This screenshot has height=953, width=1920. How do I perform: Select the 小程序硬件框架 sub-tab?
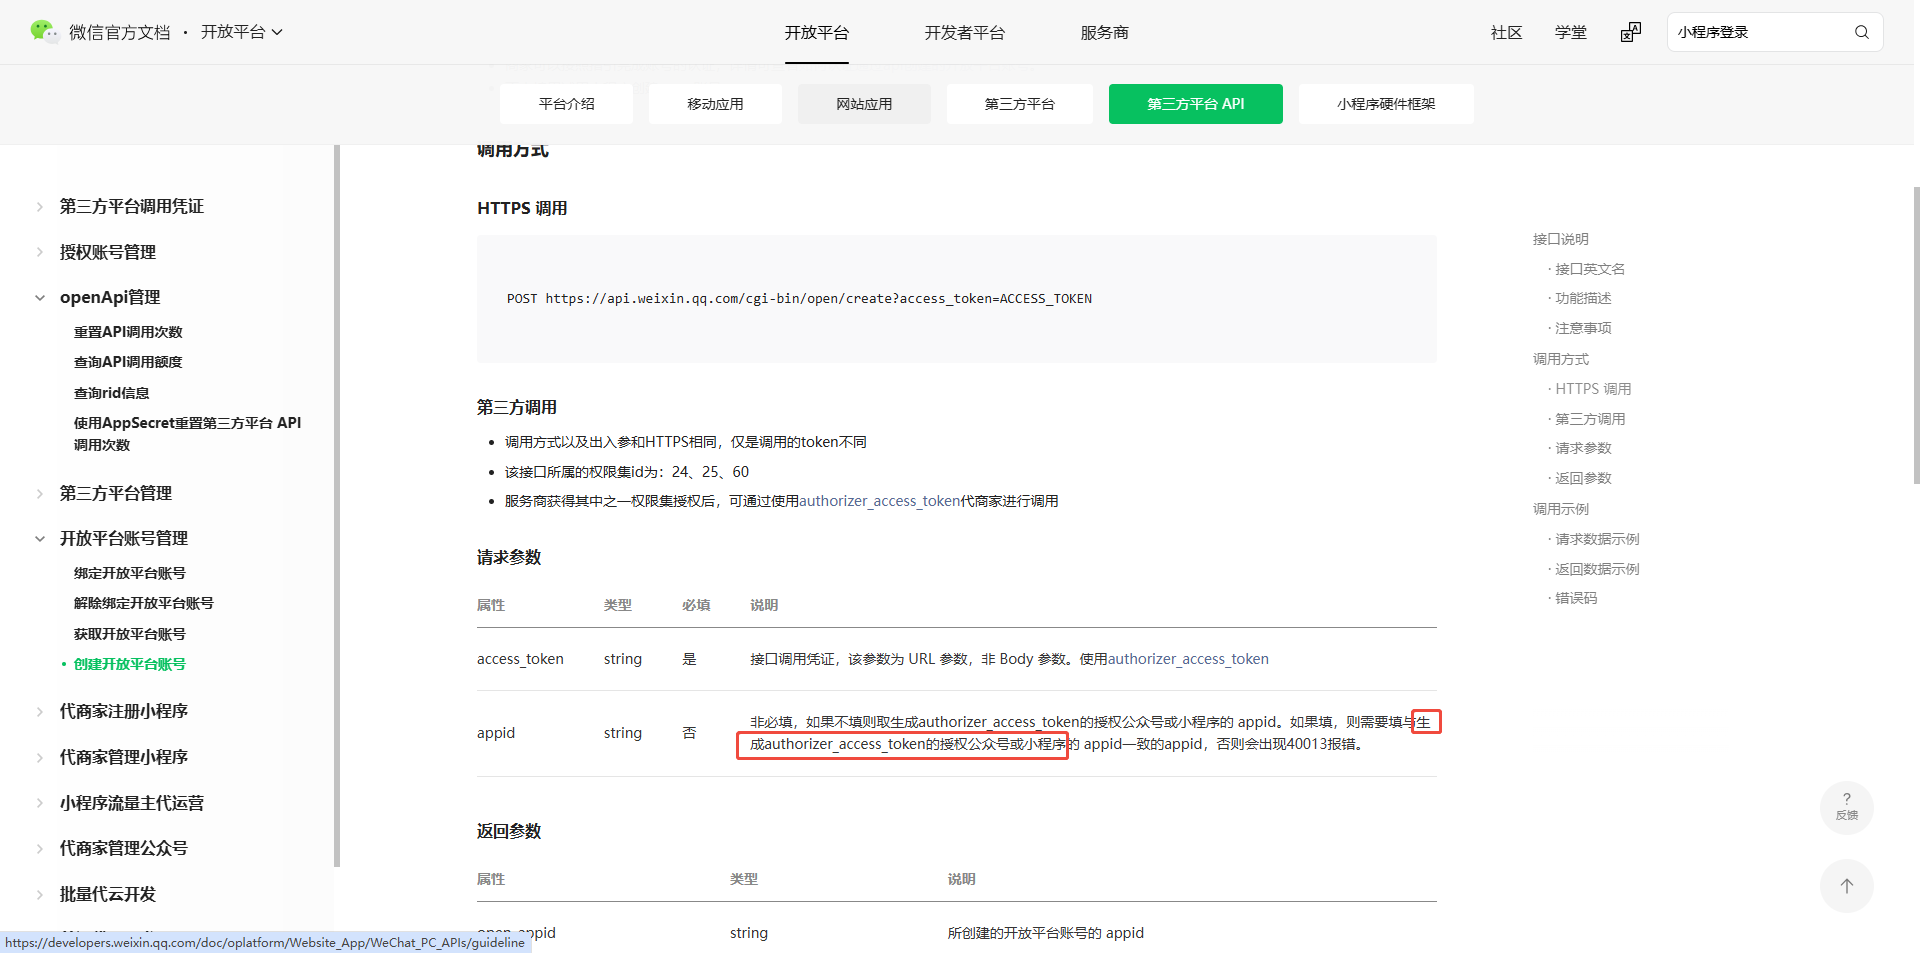click(x=1386, y=104)
